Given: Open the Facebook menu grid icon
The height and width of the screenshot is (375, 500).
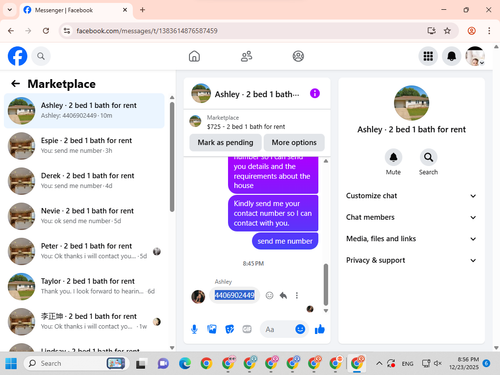Looking at the screenshot, I should tap(428, 56).
